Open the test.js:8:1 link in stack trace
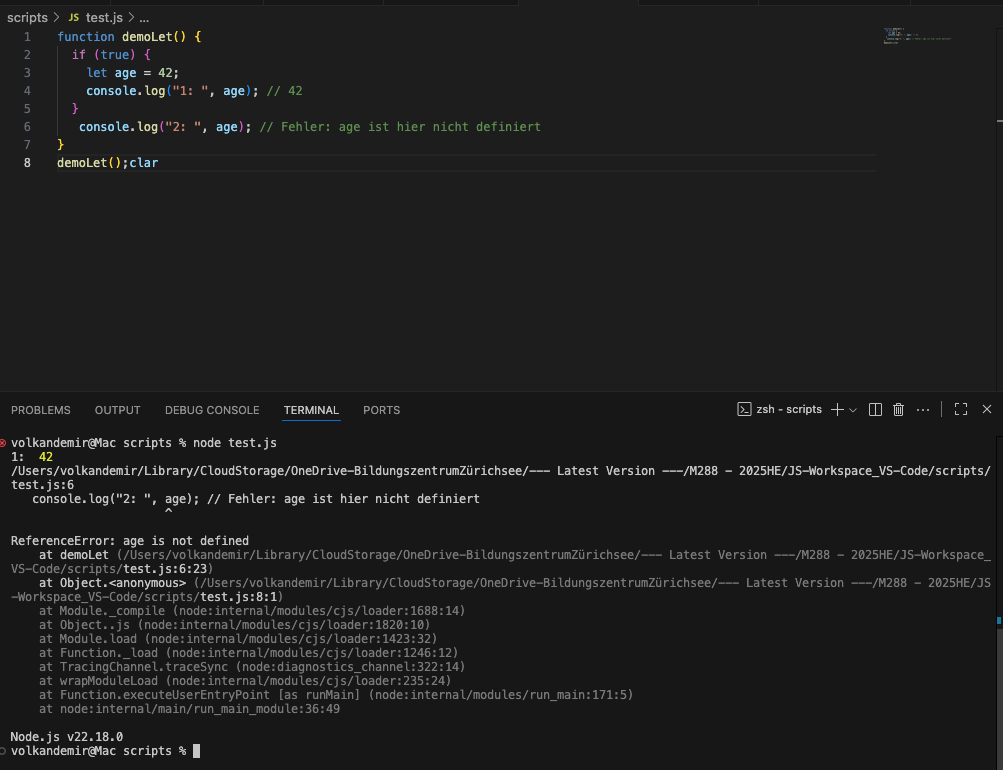 click(x=239, y=597)
